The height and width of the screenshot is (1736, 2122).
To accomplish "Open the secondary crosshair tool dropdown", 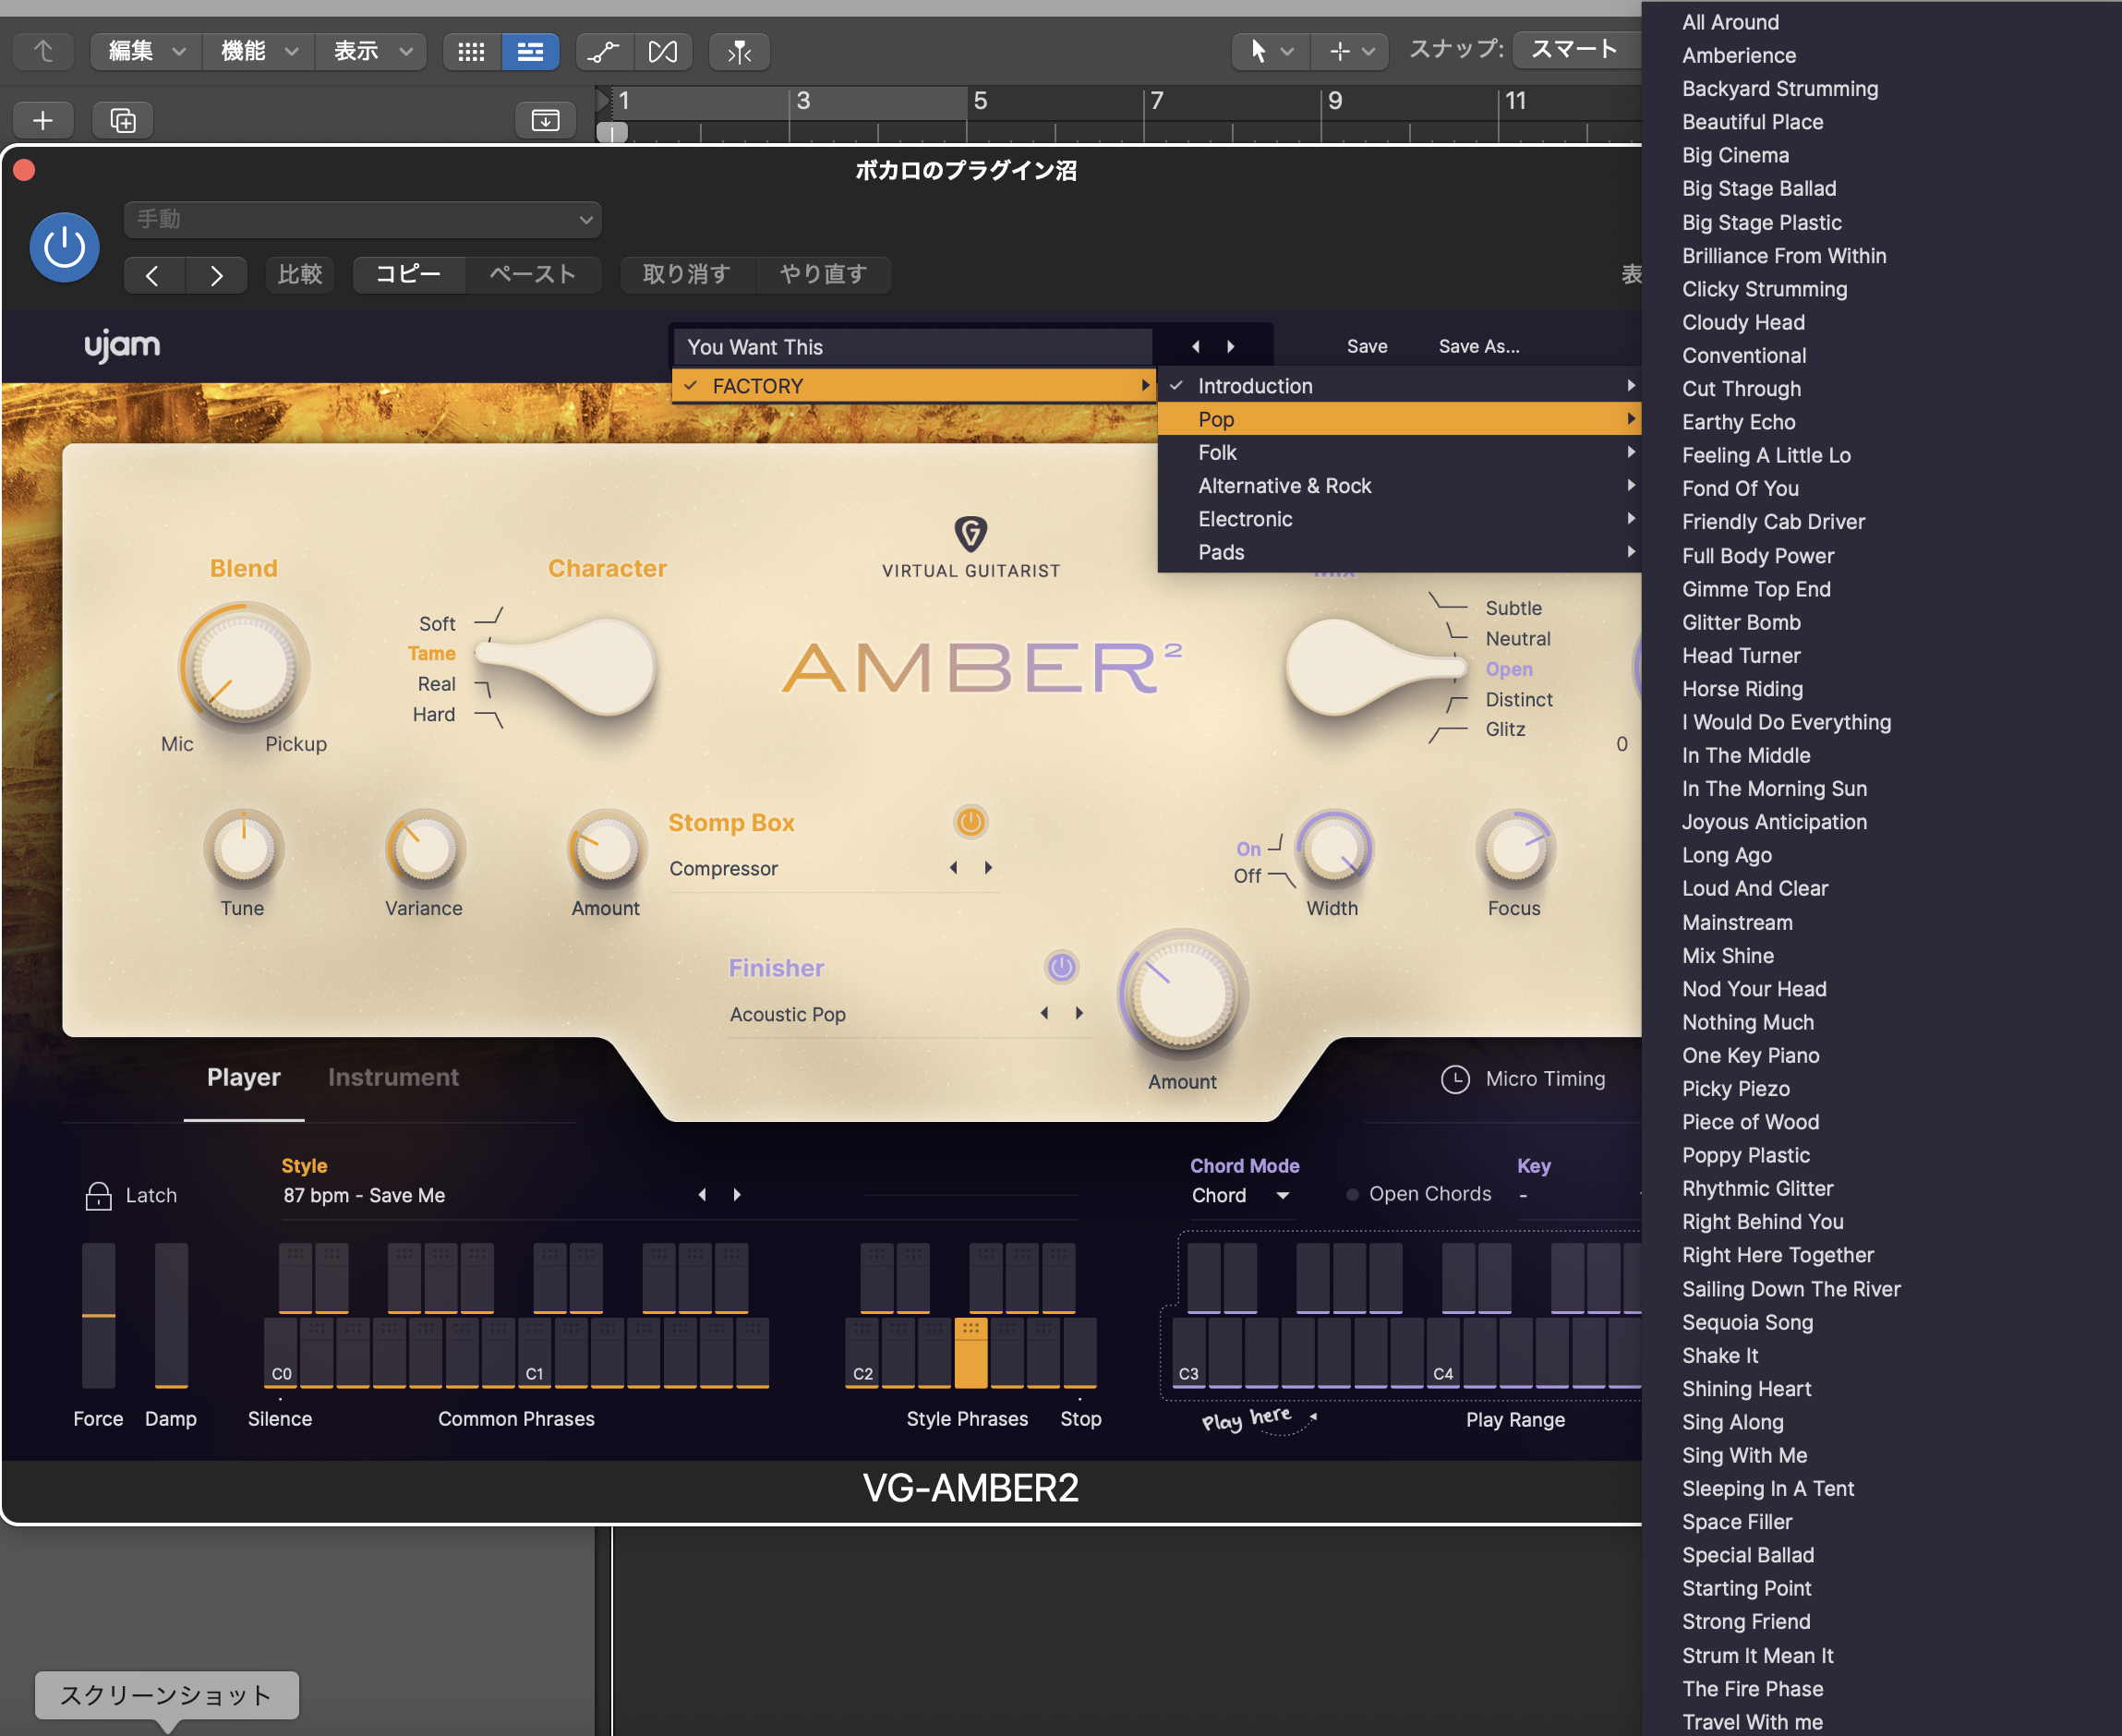I will click(1349, 51).
